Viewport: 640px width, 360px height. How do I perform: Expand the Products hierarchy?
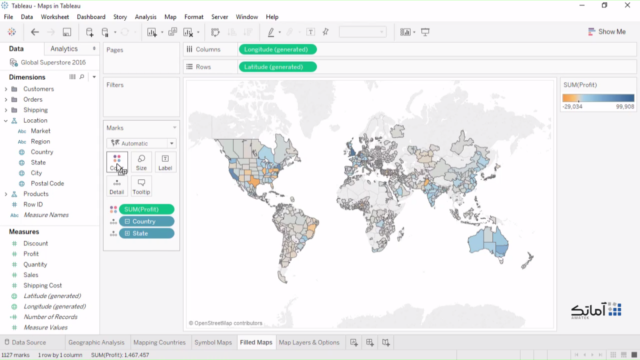(6, 194)
